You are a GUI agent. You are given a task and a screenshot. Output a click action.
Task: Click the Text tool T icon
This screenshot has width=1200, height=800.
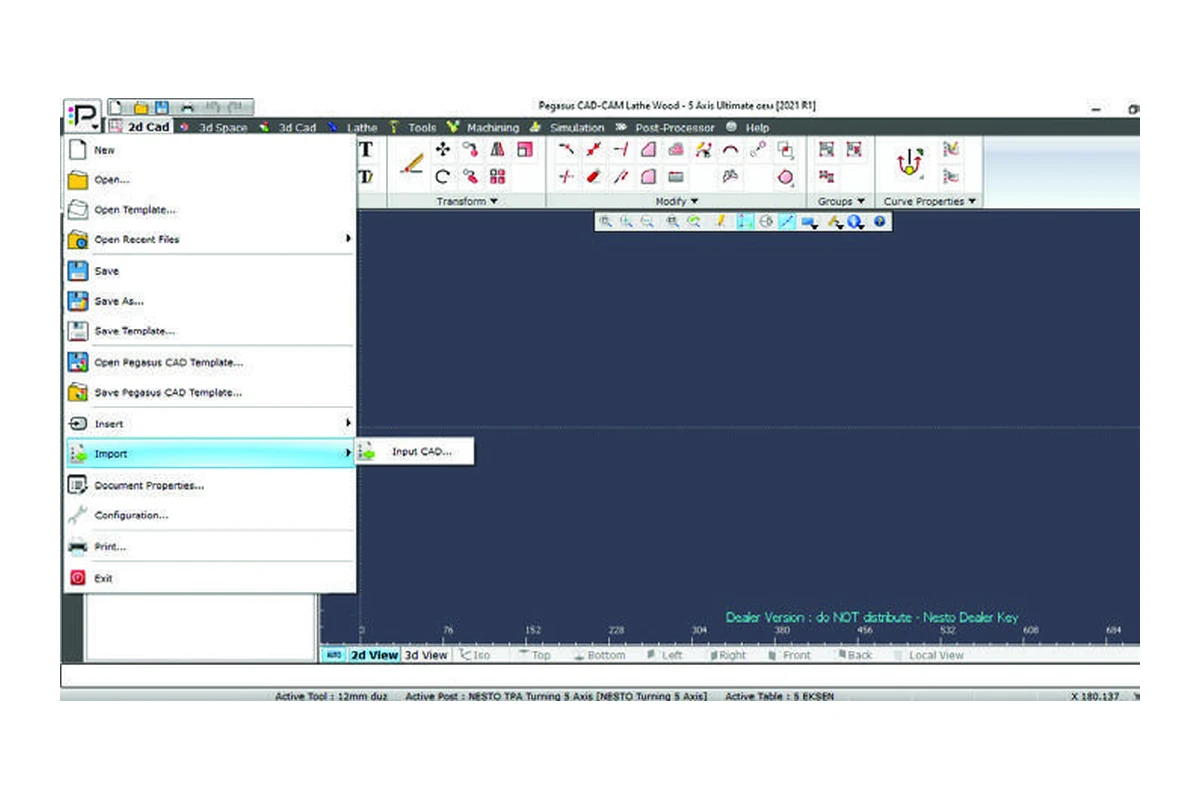[366, 150]
